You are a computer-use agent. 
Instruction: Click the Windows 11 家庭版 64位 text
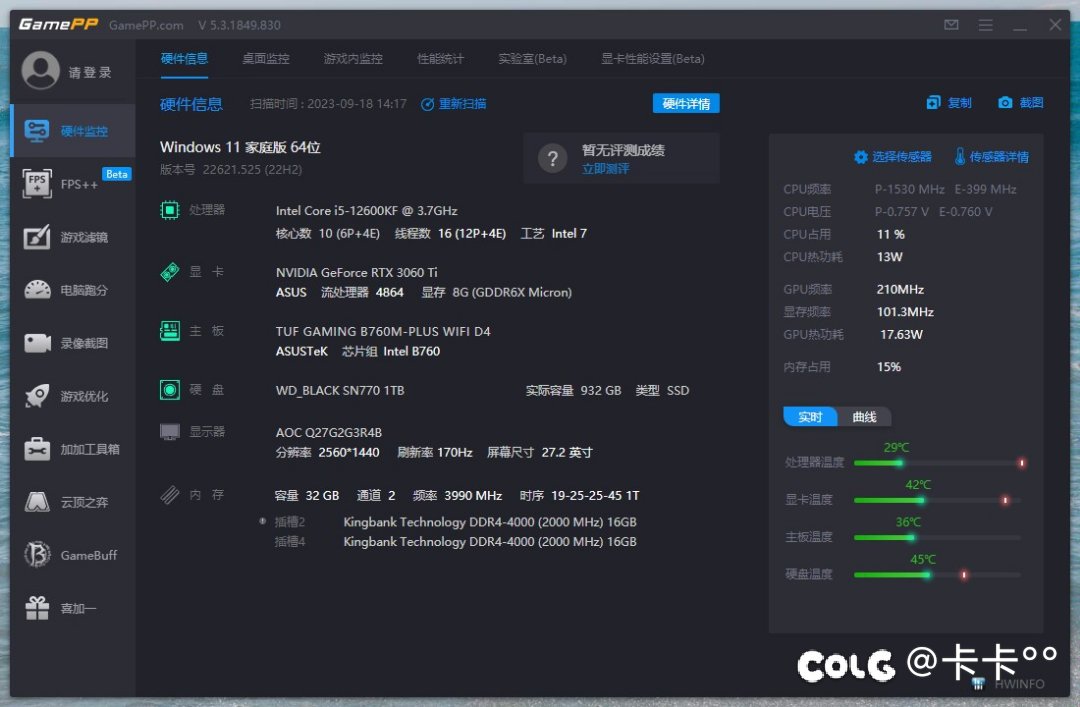240,147
